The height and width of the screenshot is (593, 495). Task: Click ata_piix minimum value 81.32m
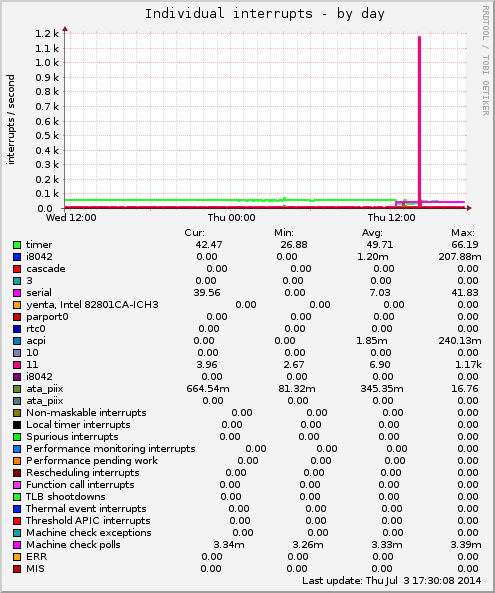tap(297, 389)
